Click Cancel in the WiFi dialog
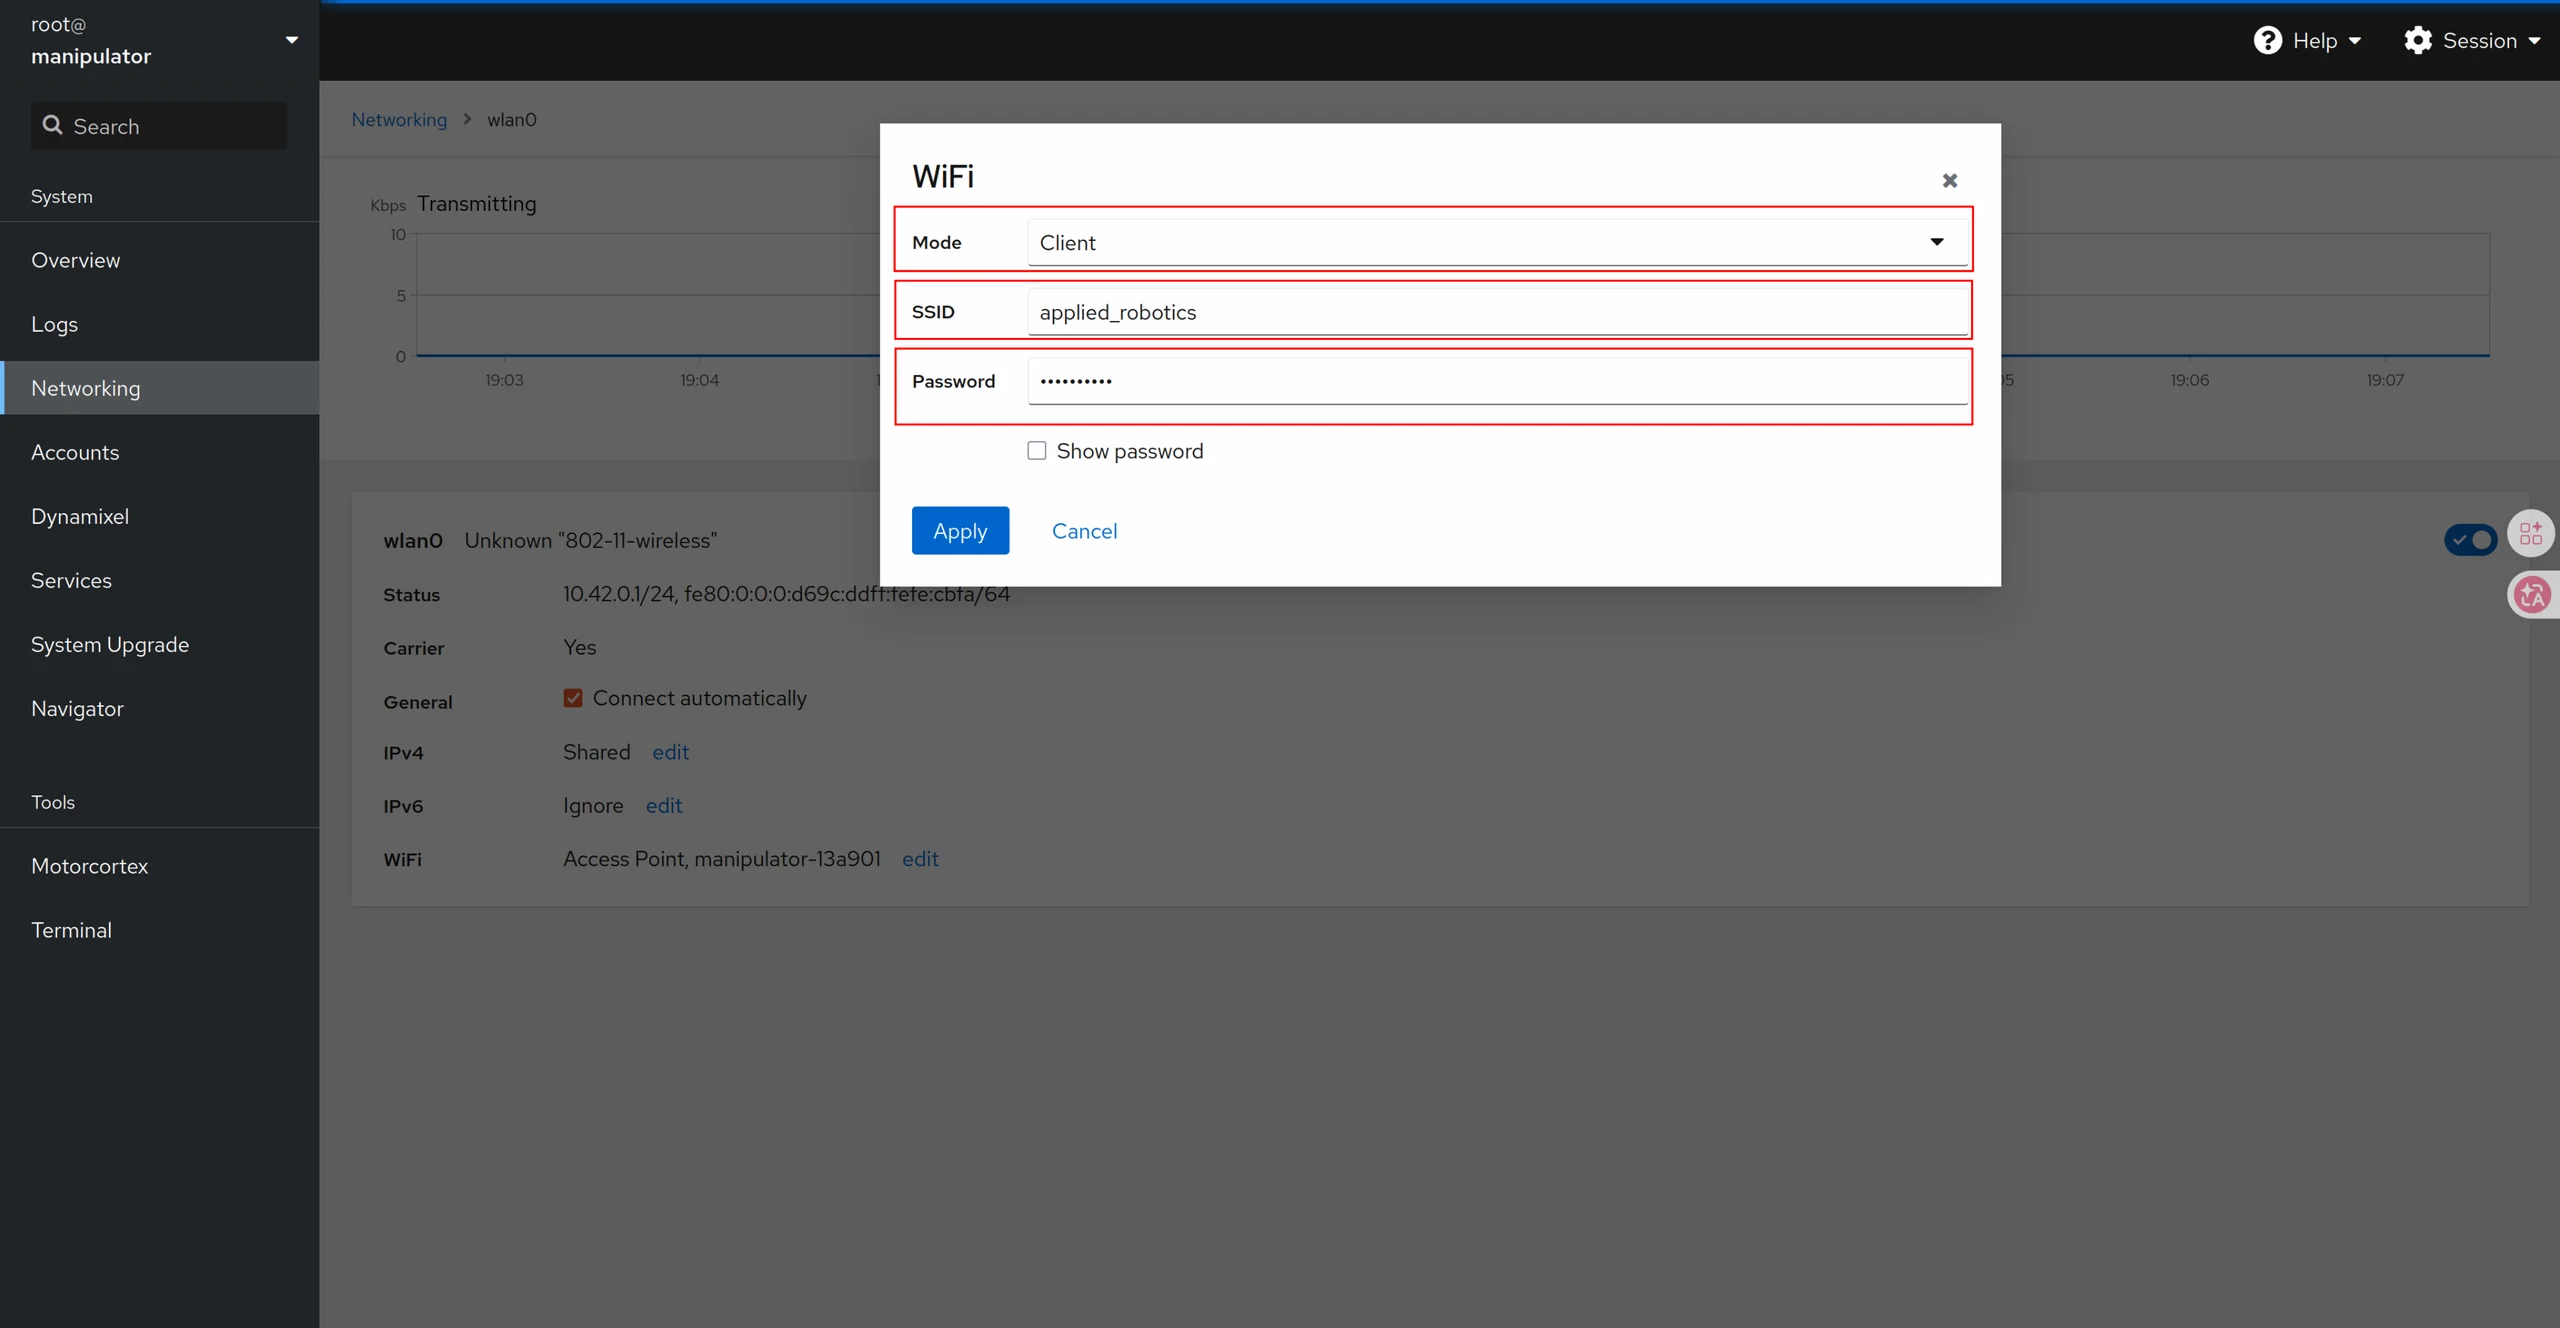The width and height of the screenshot is (2560, 1328). click(1084, 531)
